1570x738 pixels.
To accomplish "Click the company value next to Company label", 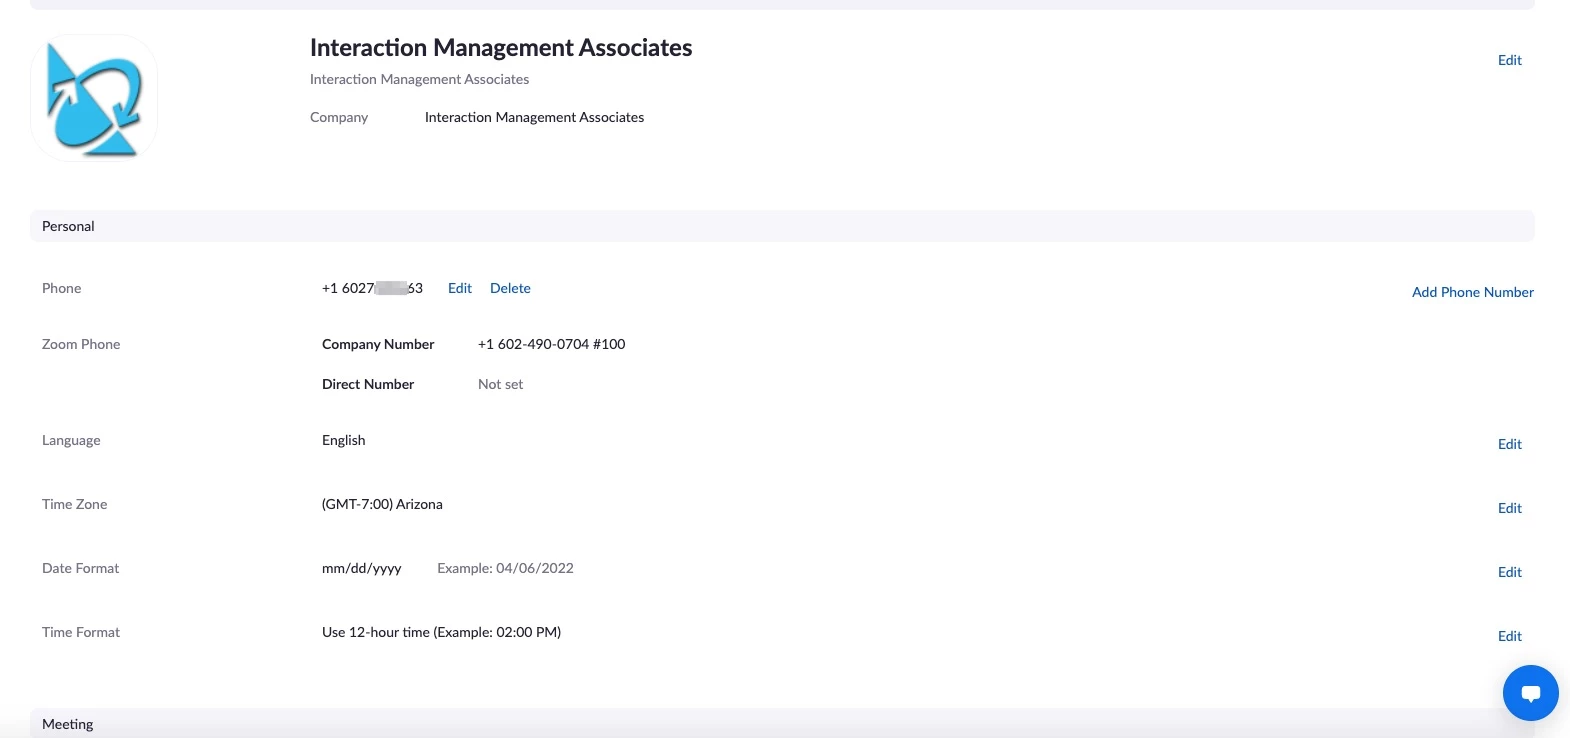I will (x=534, y=117).
